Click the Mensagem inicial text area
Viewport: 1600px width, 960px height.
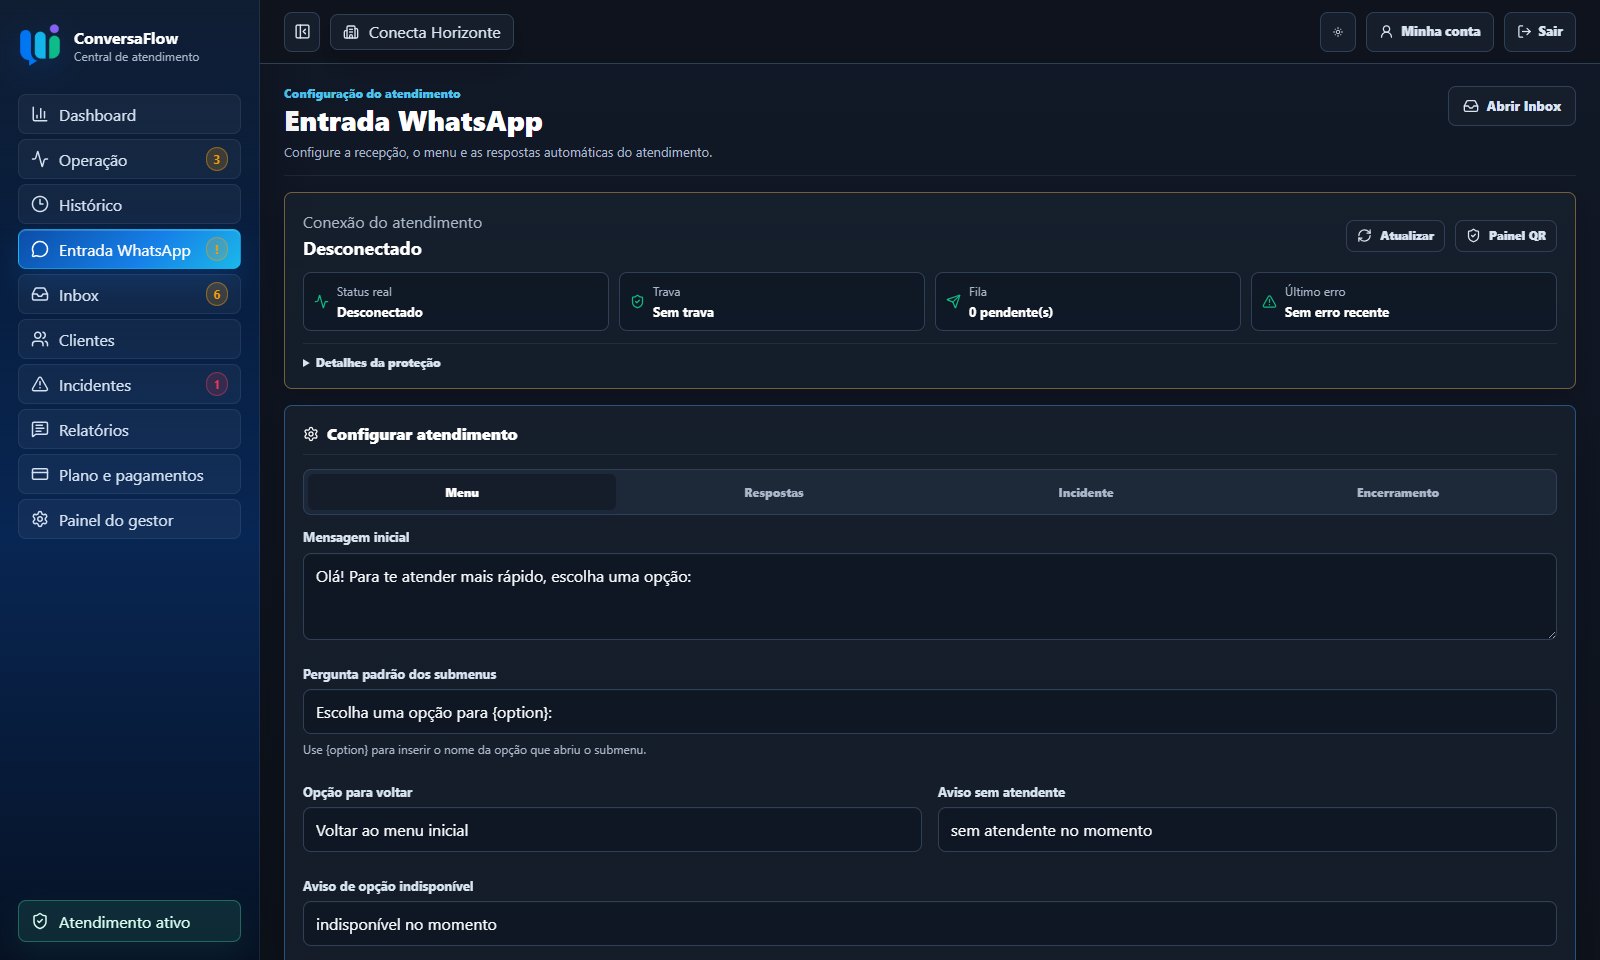click(930, 596)
